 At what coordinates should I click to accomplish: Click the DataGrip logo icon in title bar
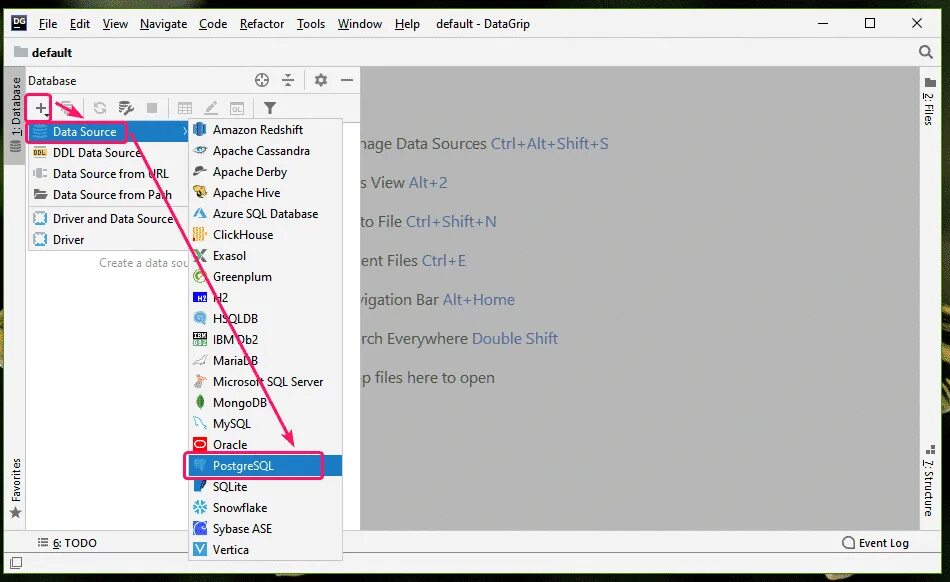click(x=19, y=23)
